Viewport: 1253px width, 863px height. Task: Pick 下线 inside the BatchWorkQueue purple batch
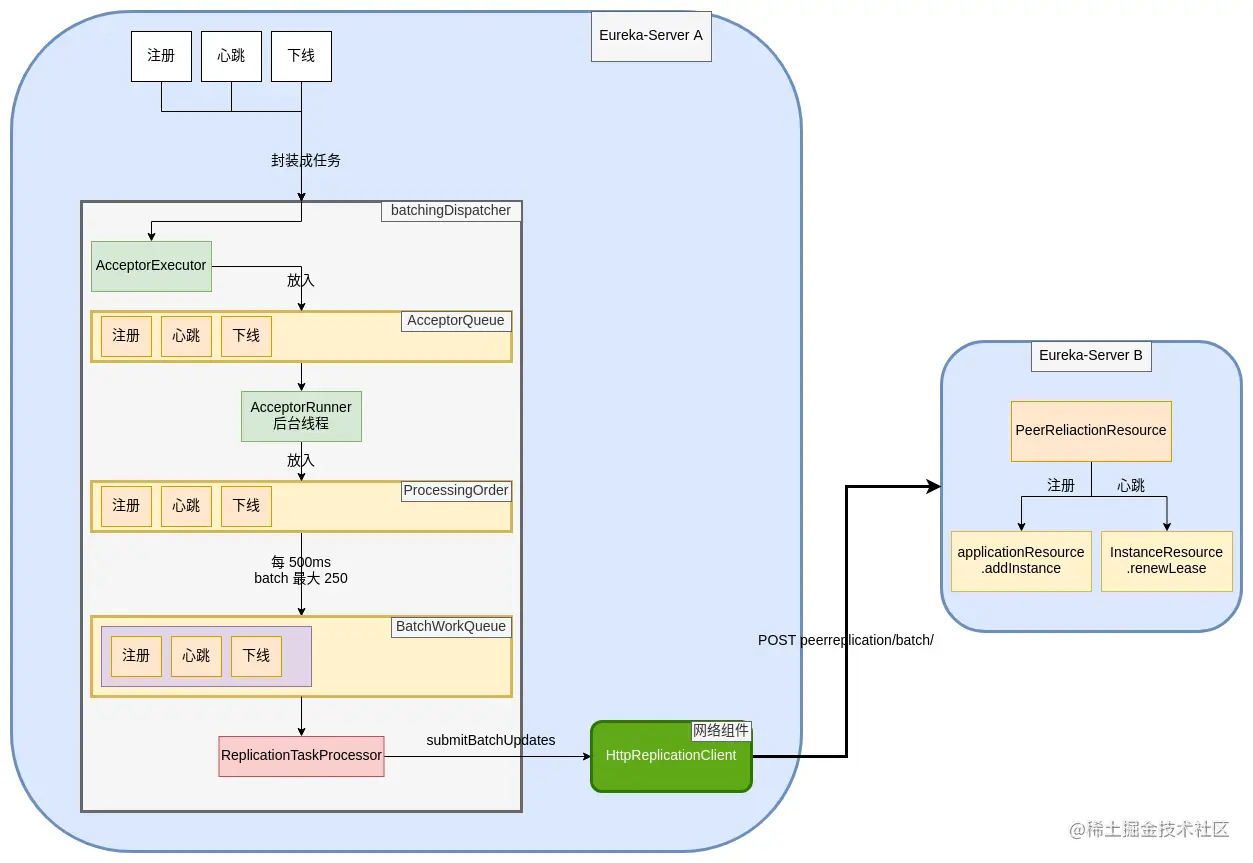point(256,656)
